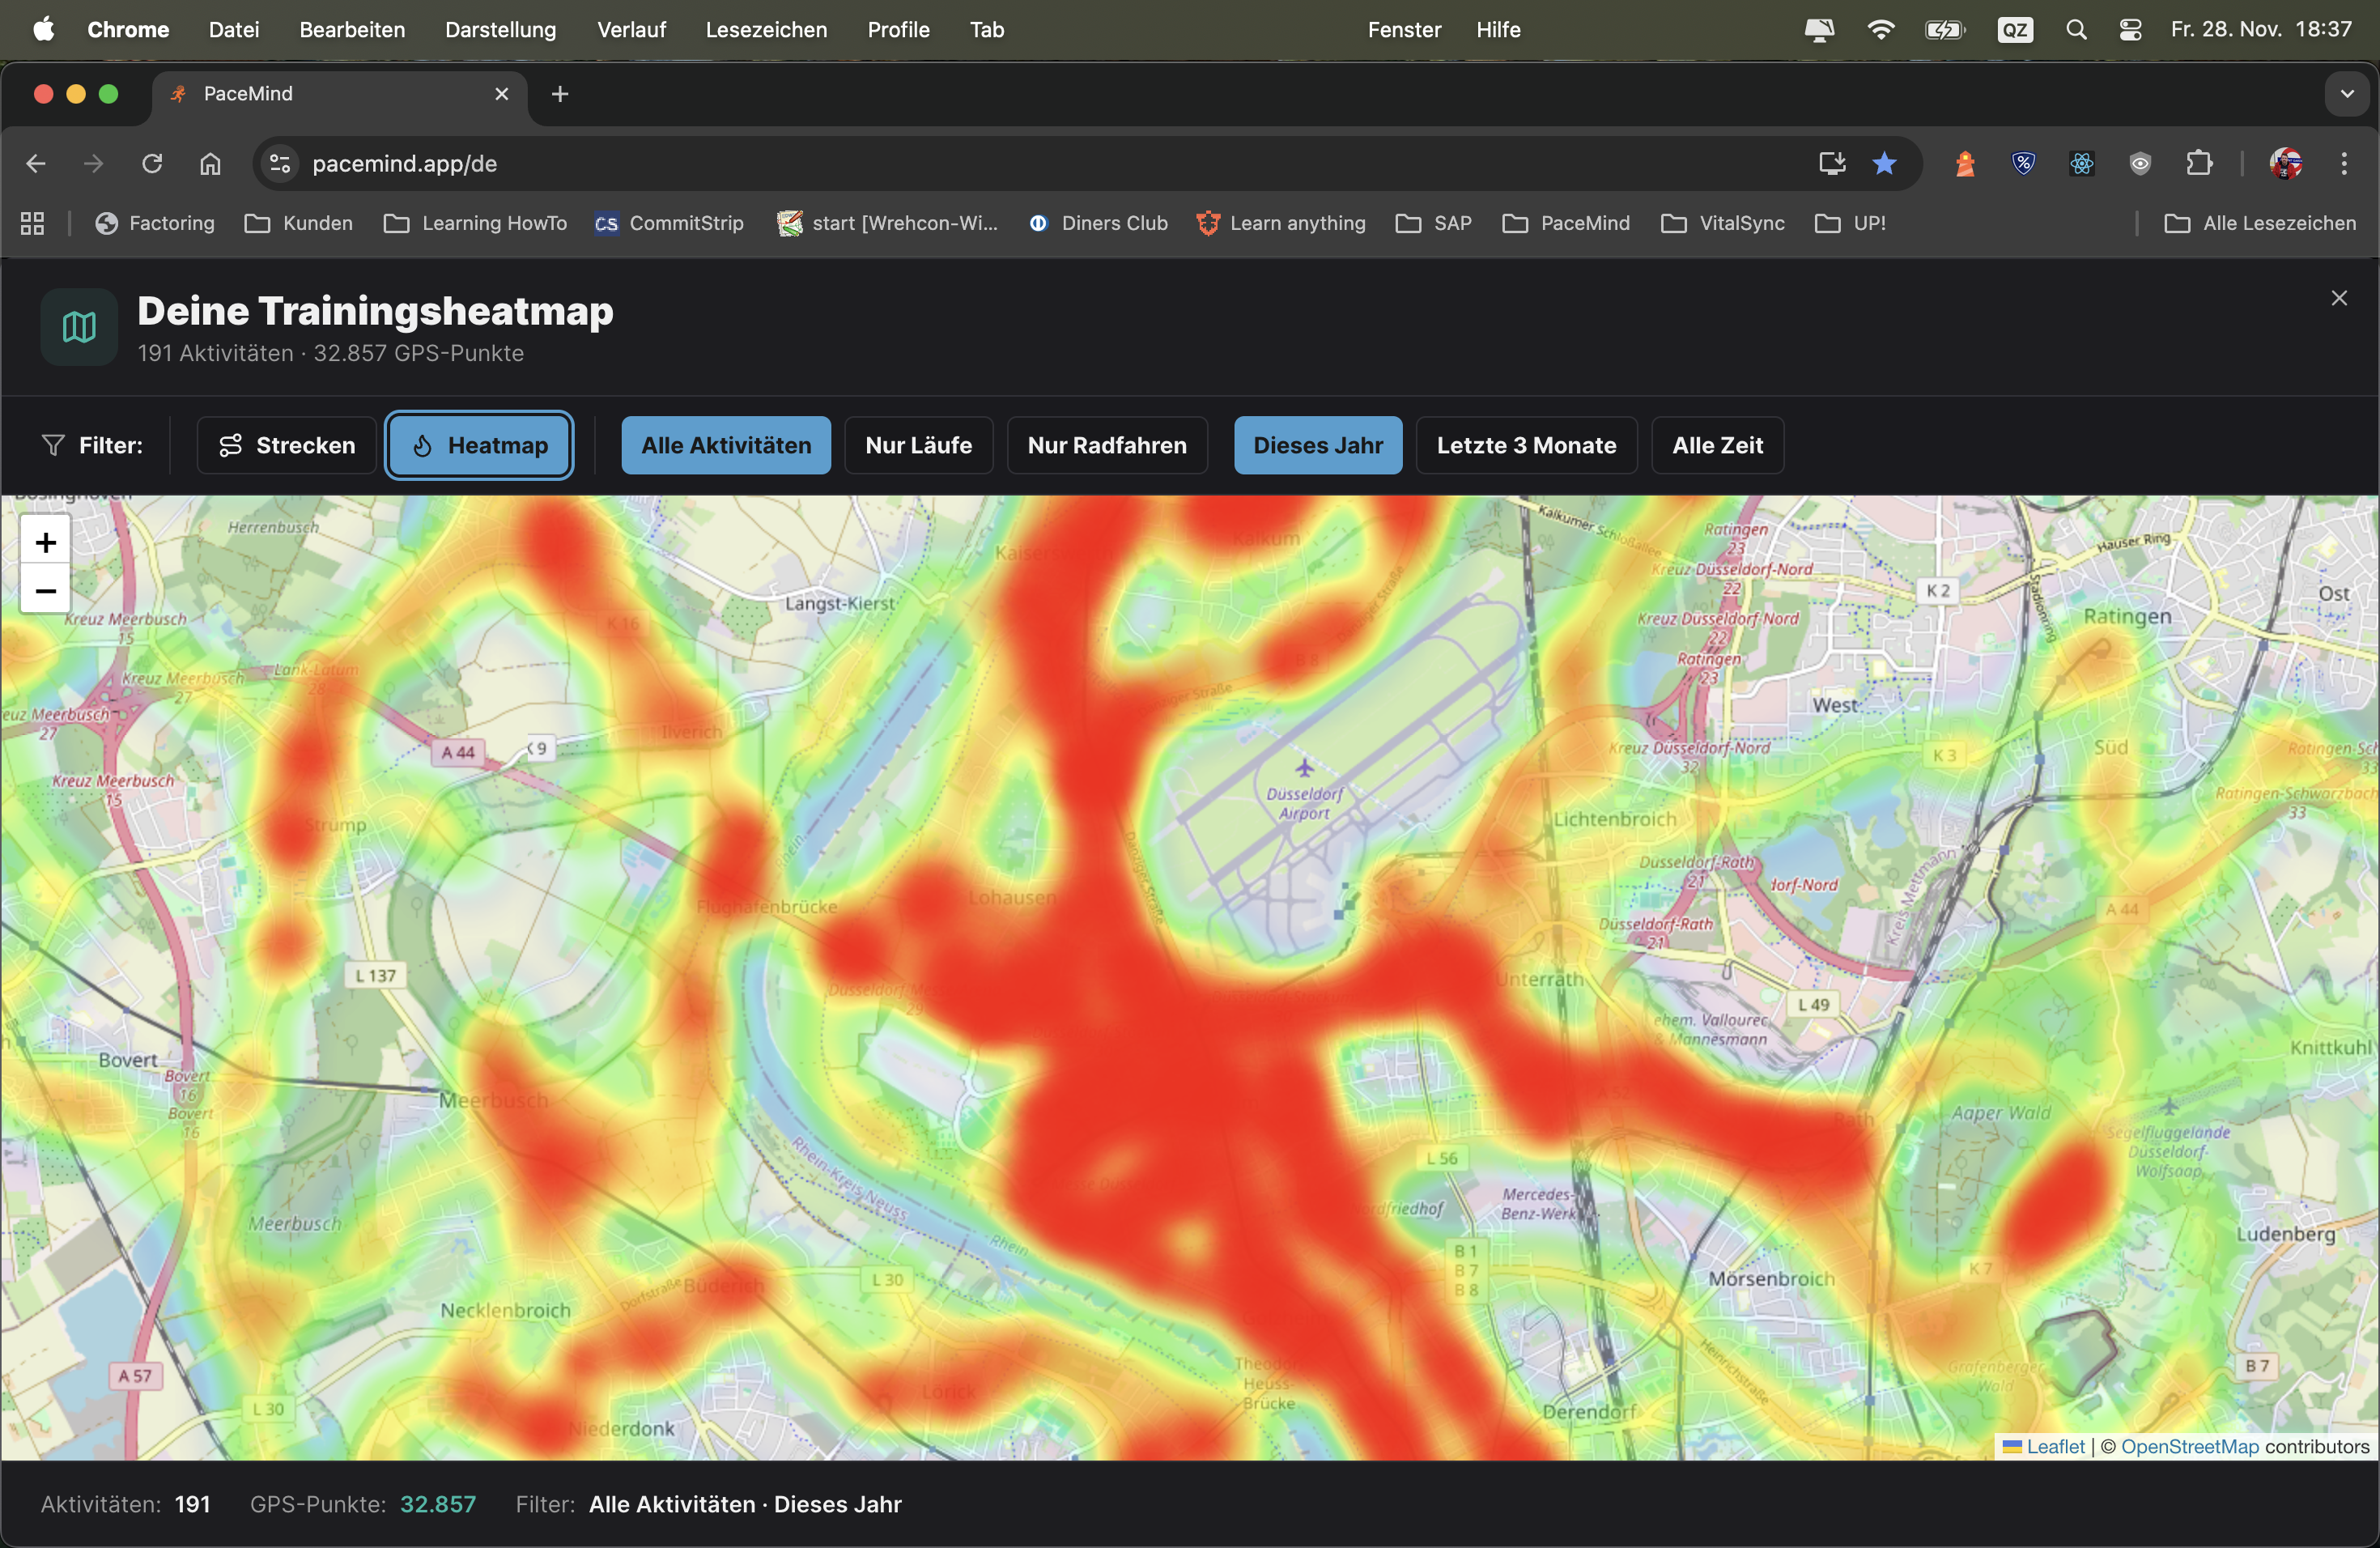This screenshot has width=2380, height=1548.
Task: Activate the Alle Zeit time filter
Action: pyautogui.click(x=1716, y=445)
